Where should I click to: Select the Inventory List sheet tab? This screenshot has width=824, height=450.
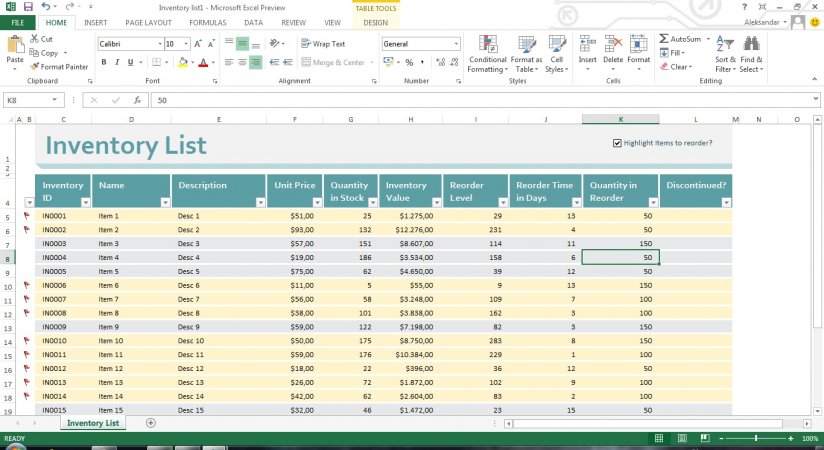(x=93, y=423)
